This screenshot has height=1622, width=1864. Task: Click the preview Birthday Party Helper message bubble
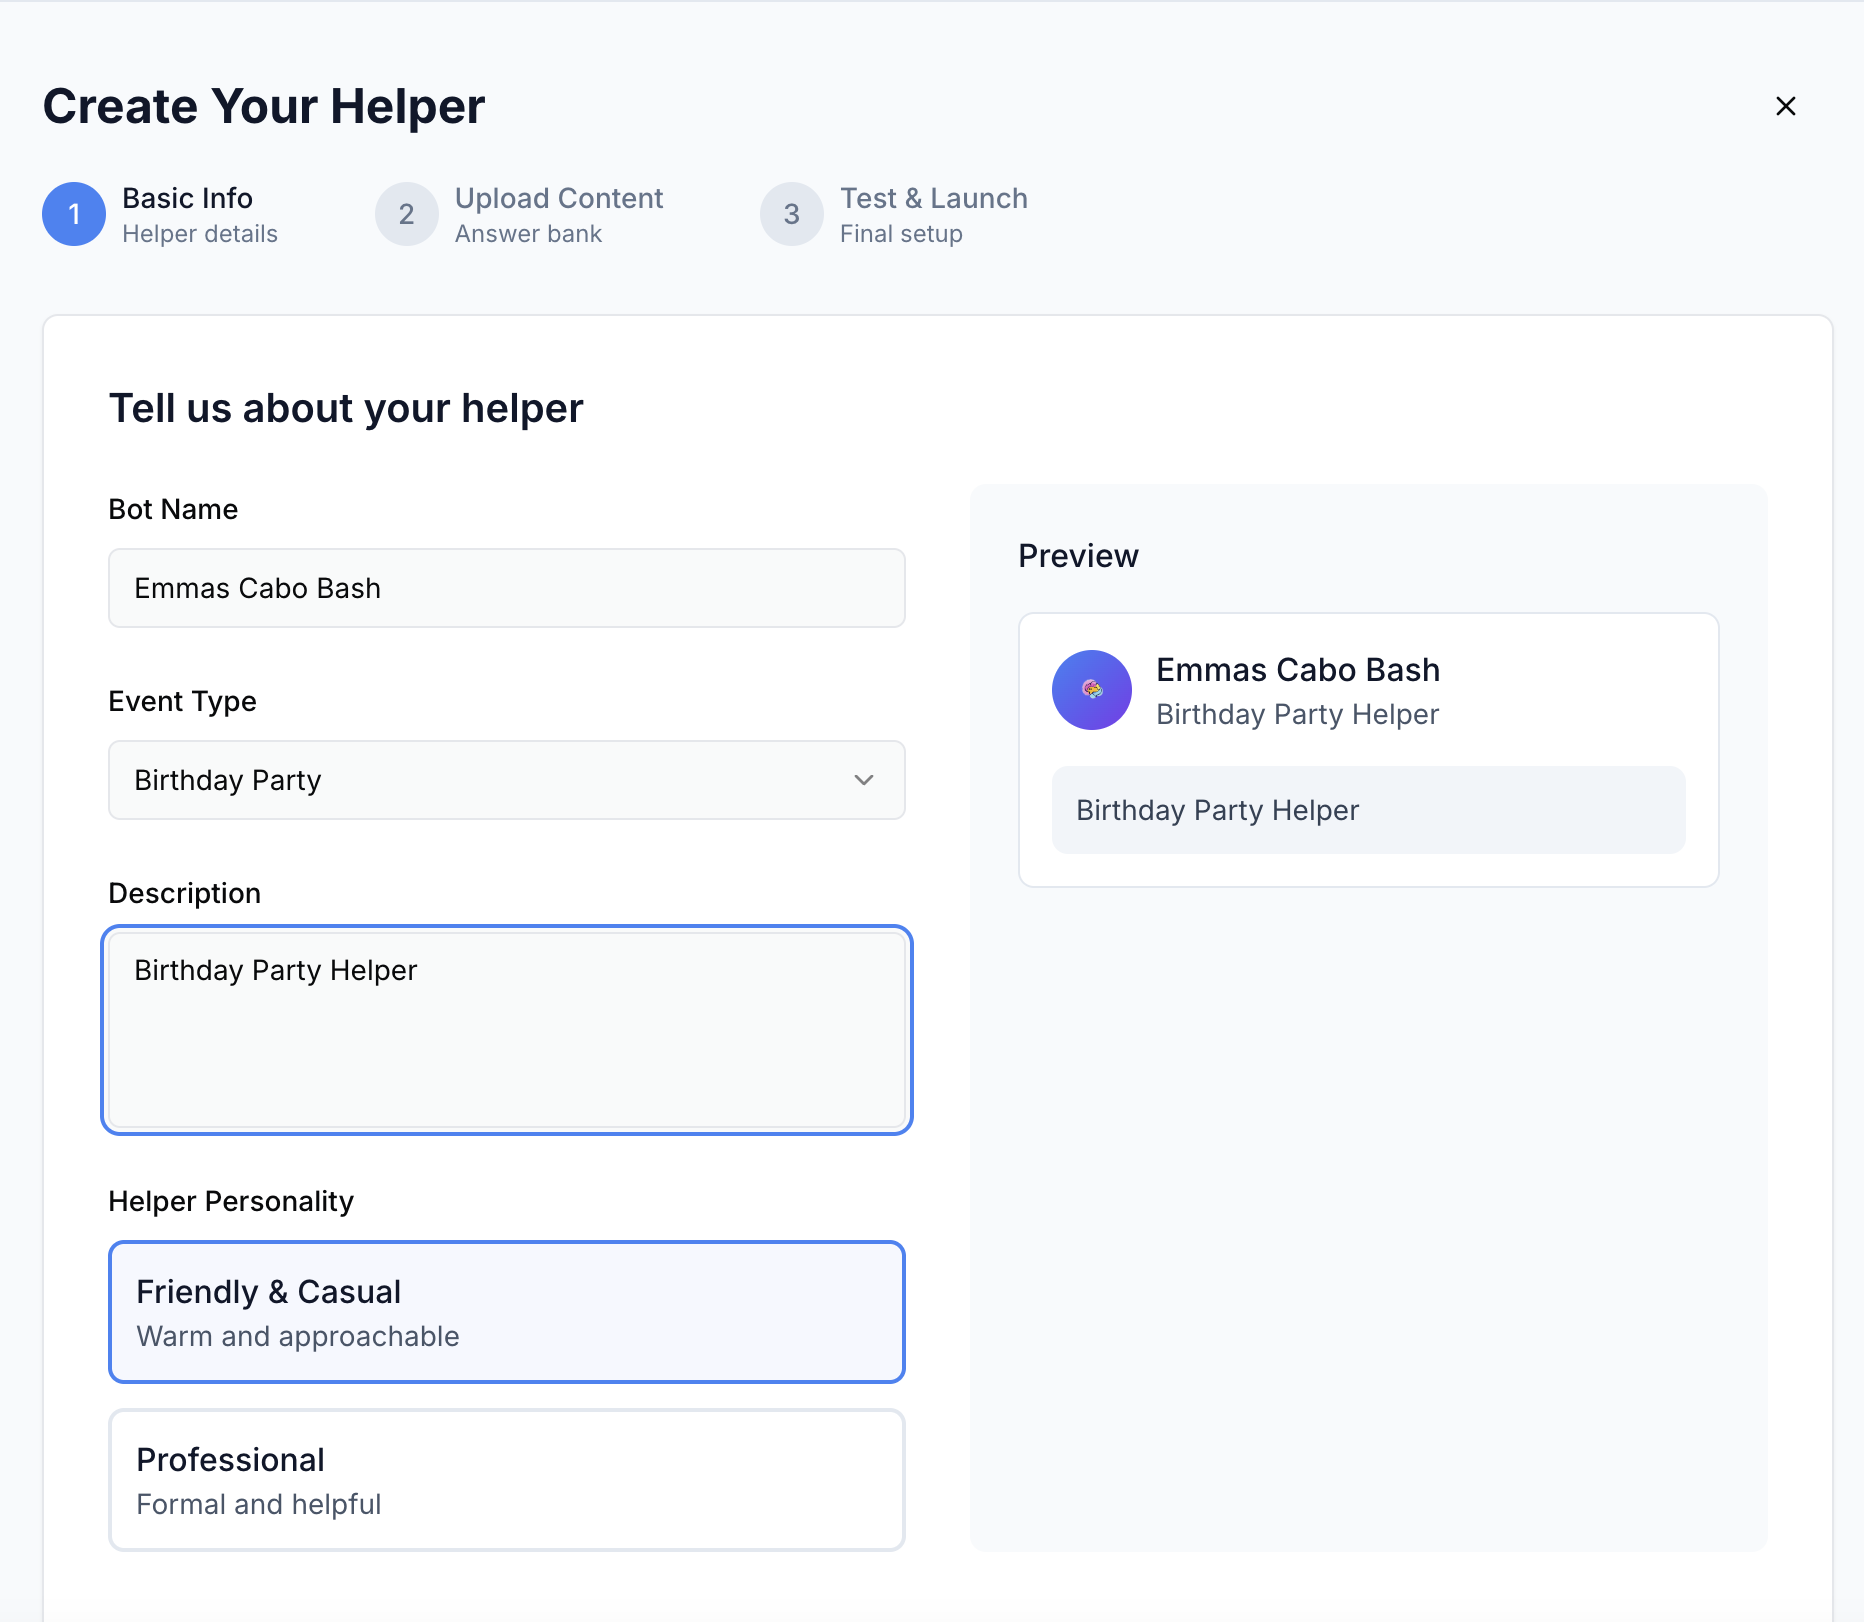pos(1369,810)
